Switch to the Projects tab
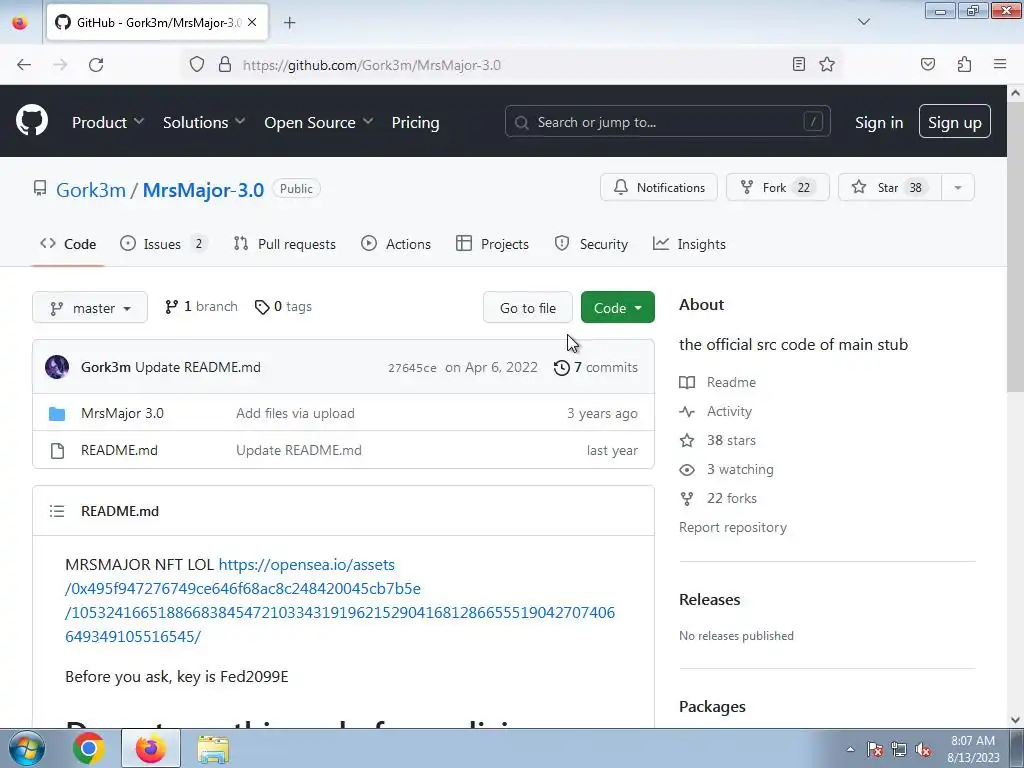This screenshot has height=768, width=1024. click(492, 244)
